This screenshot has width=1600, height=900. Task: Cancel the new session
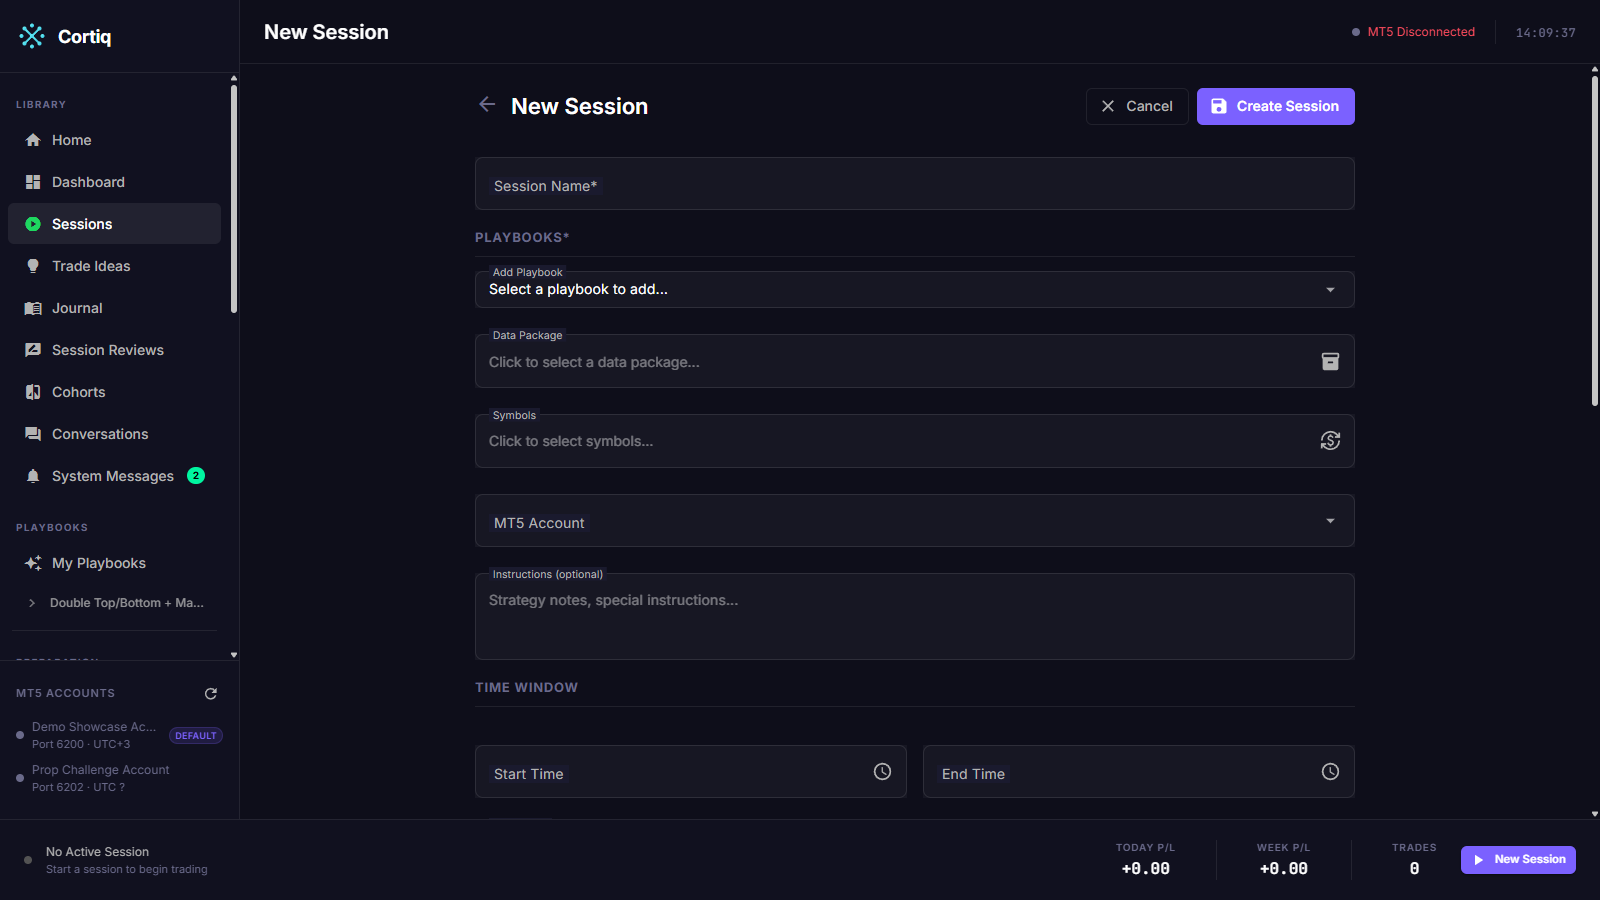1137,106
